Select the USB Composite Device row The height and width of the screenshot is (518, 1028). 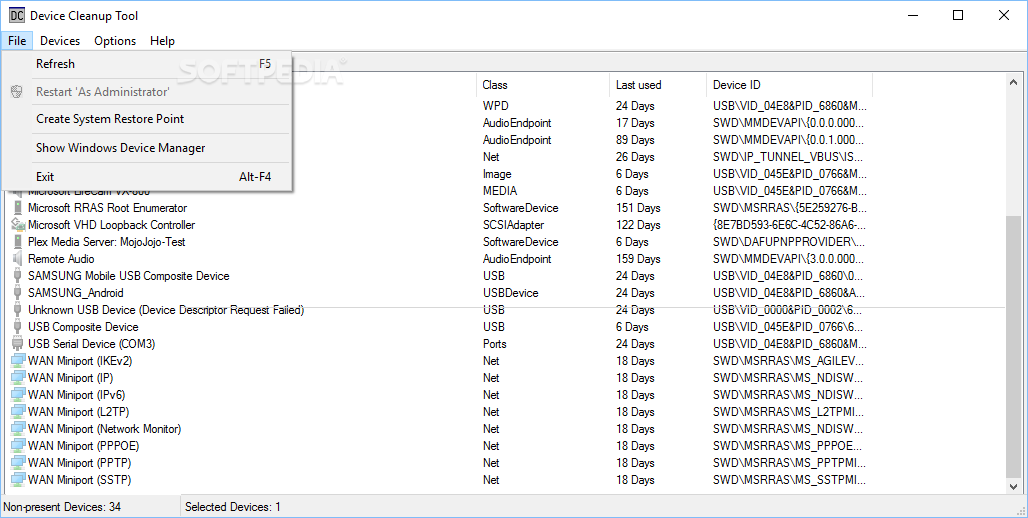coord(83,327)
